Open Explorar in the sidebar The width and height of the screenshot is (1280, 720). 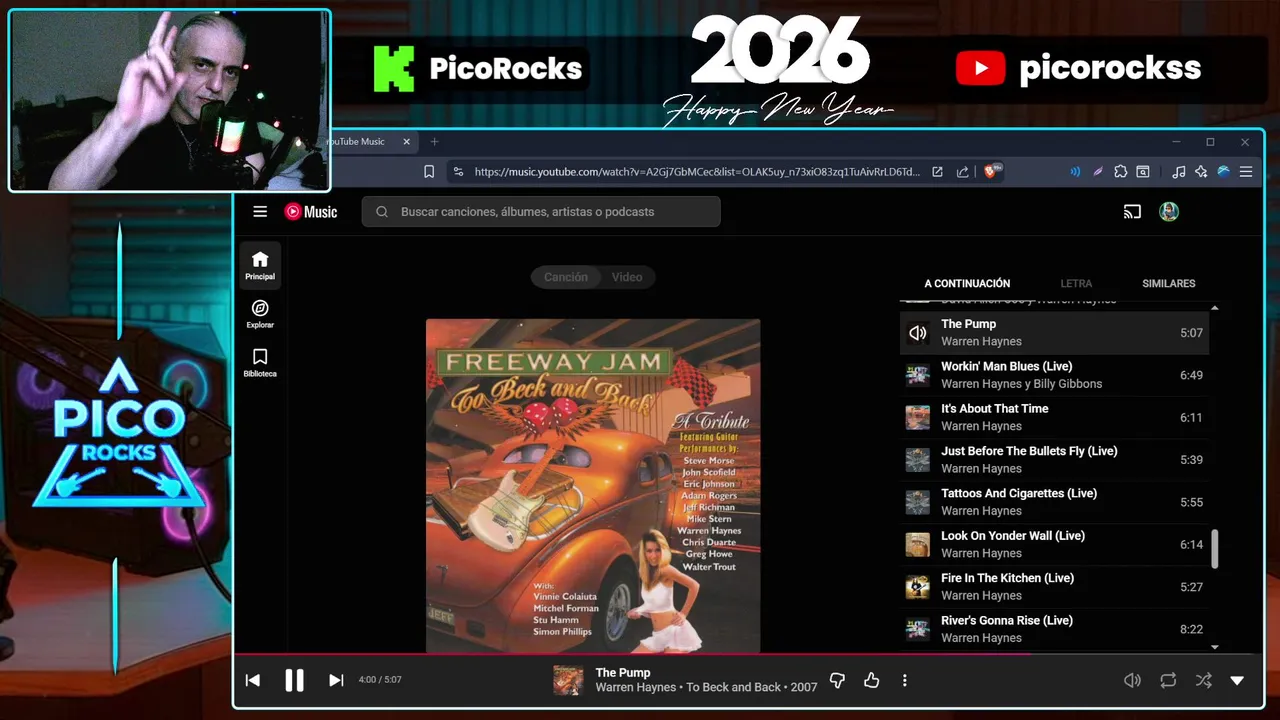(260, 314)
